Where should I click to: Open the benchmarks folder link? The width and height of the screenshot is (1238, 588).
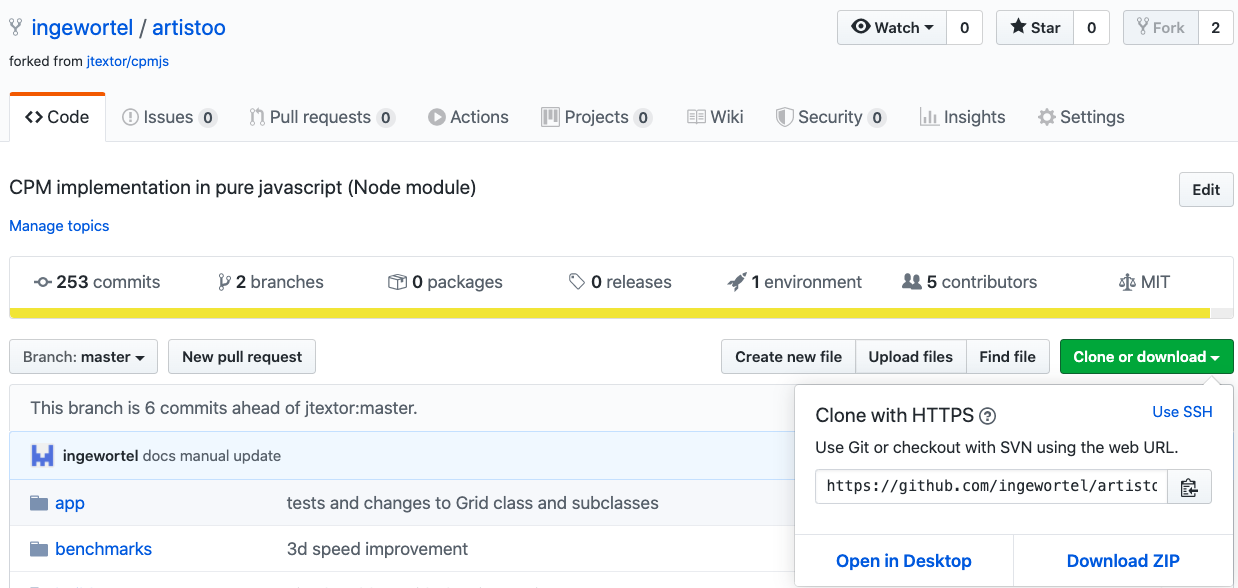(x=104, y=549)
